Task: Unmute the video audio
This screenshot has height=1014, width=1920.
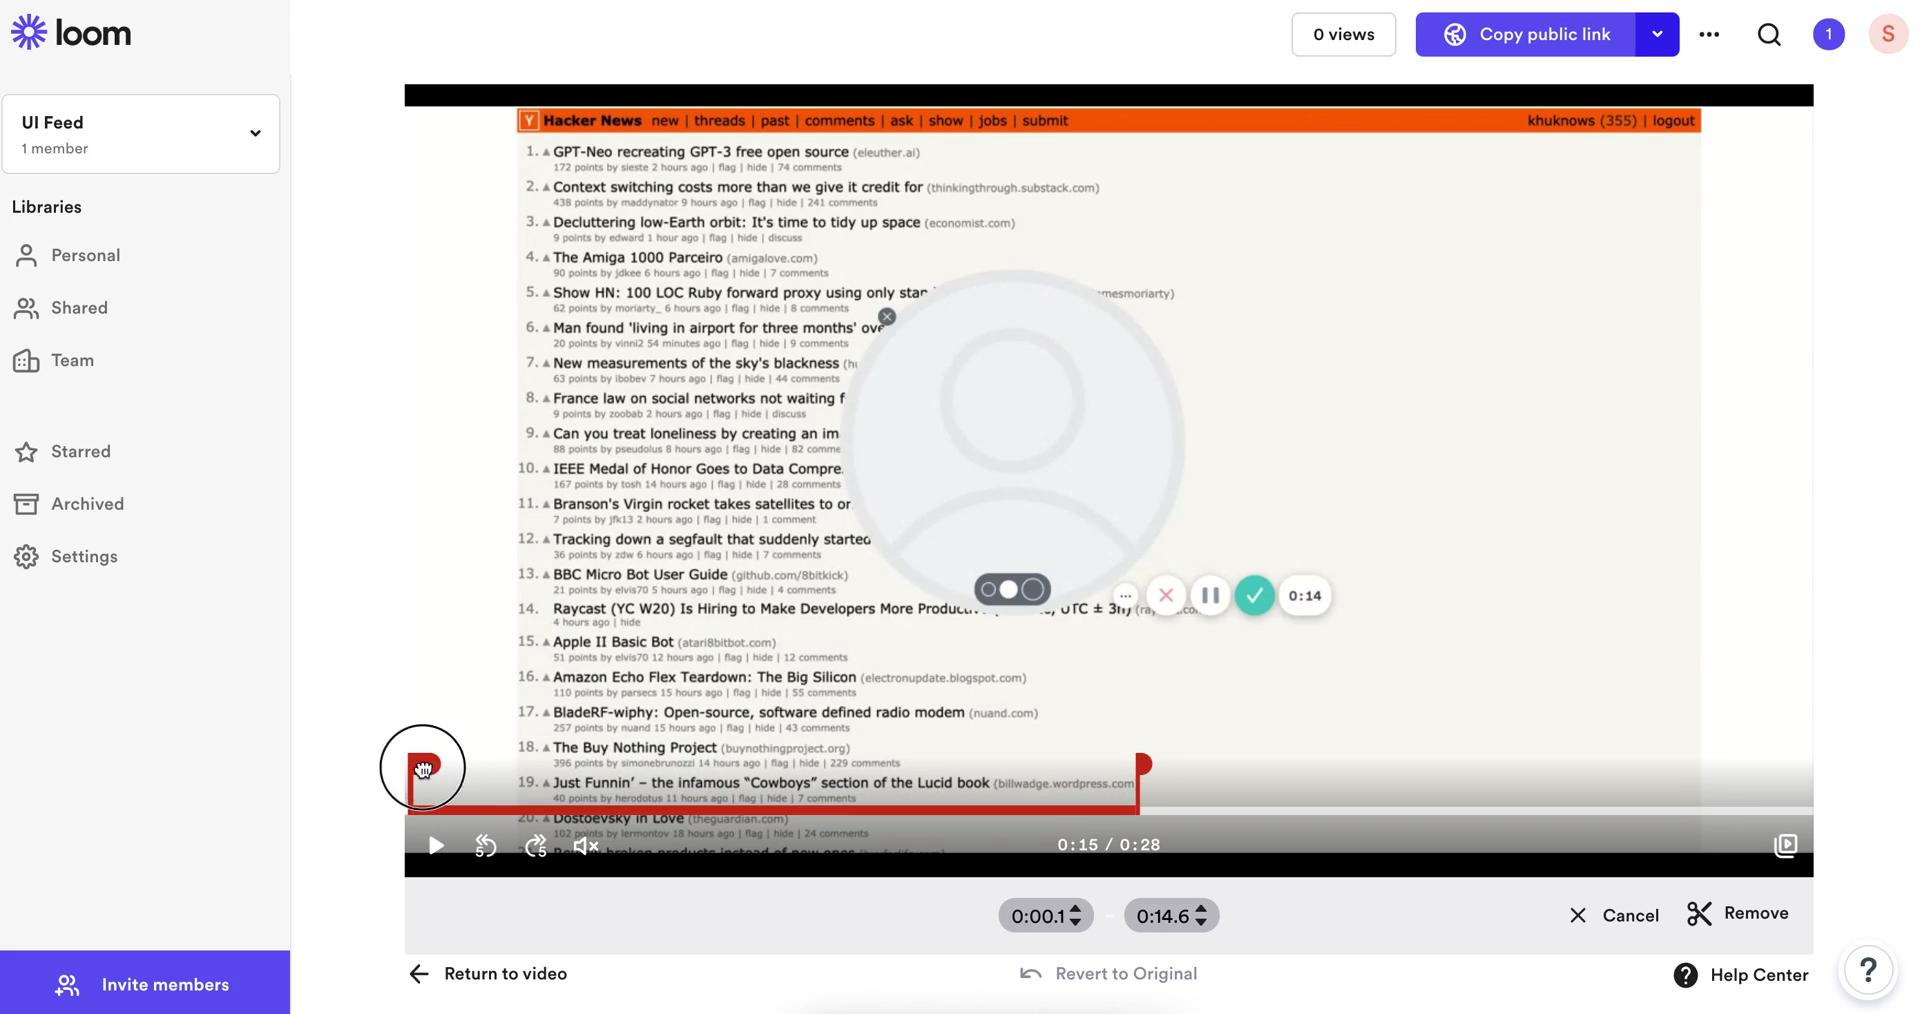Action: click(586, 846)
